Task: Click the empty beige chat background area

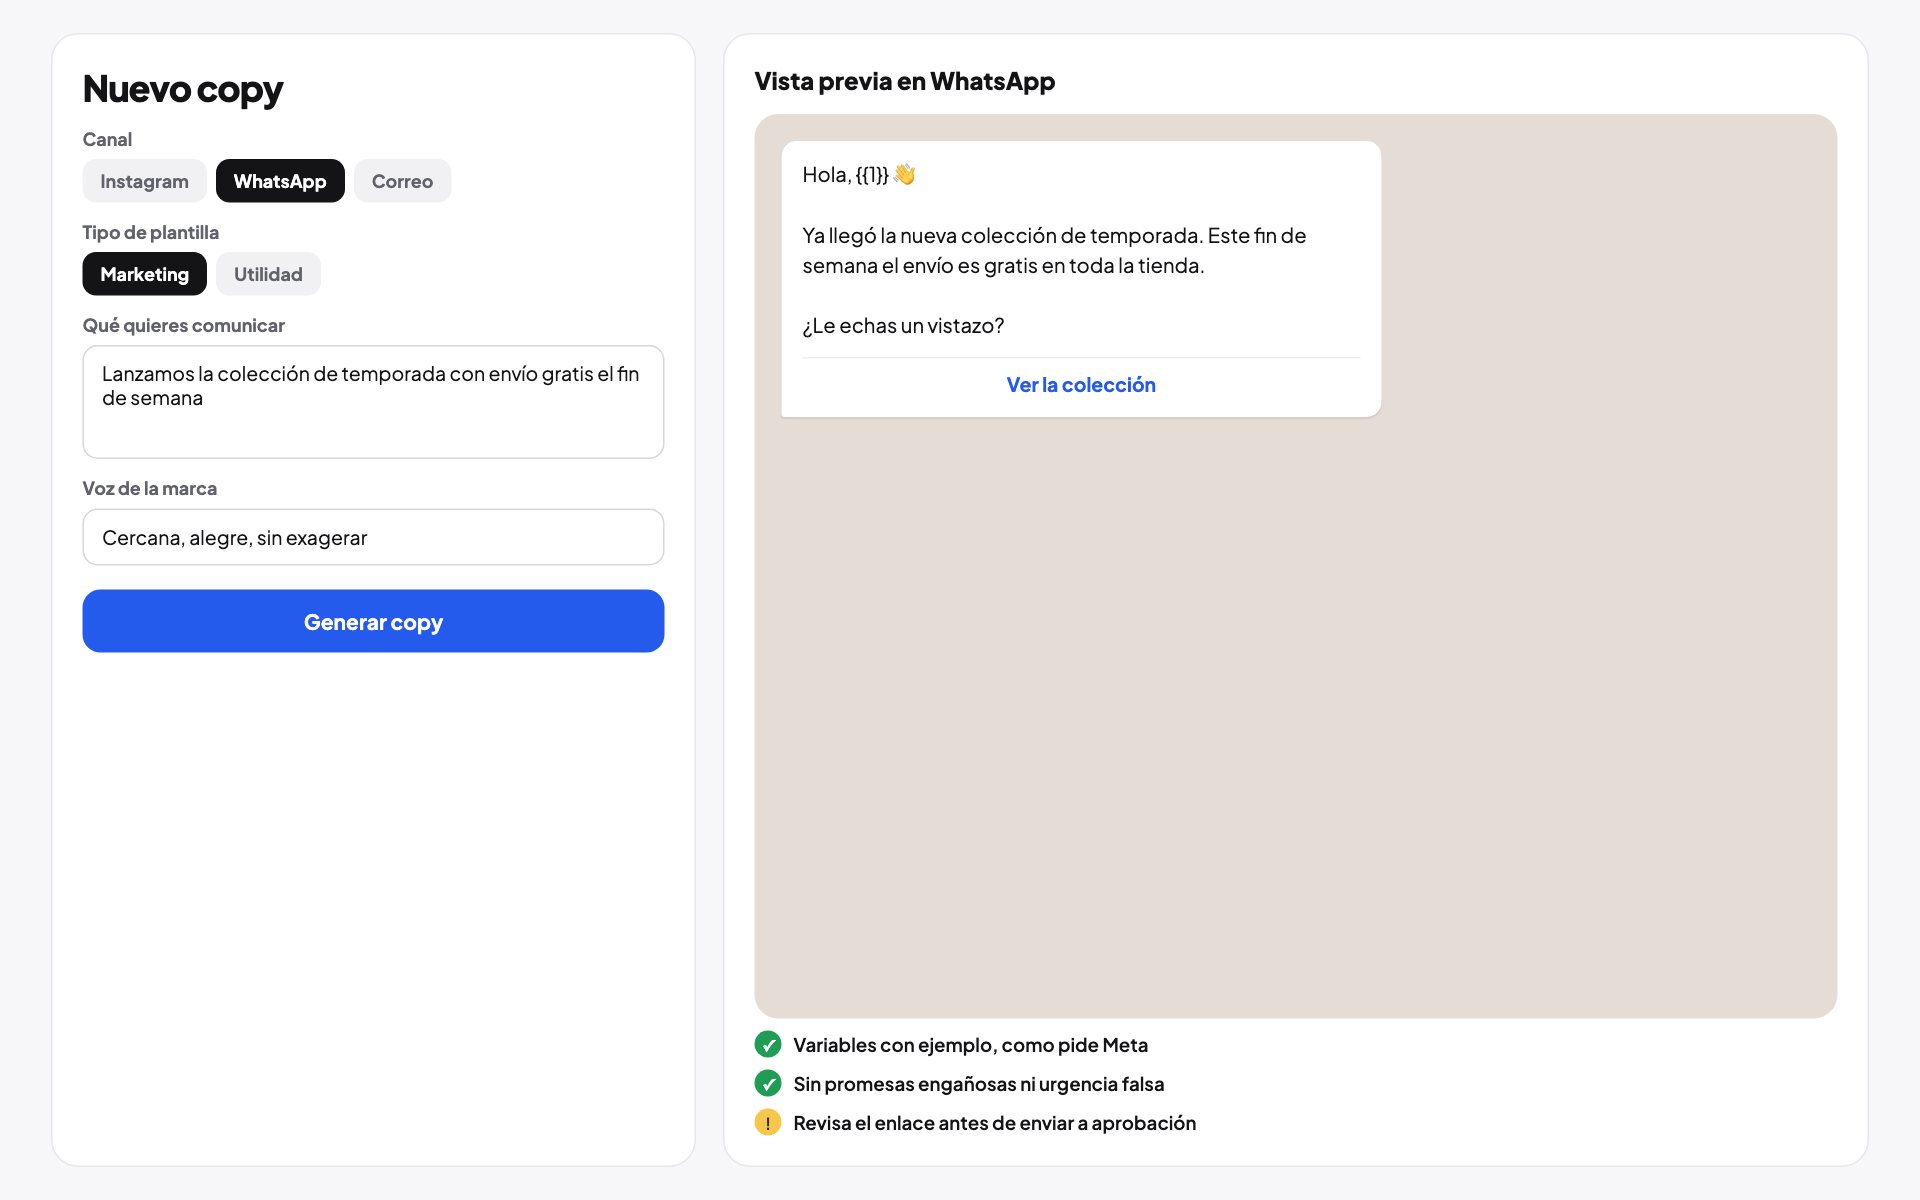Action: tap(1296, 720)
